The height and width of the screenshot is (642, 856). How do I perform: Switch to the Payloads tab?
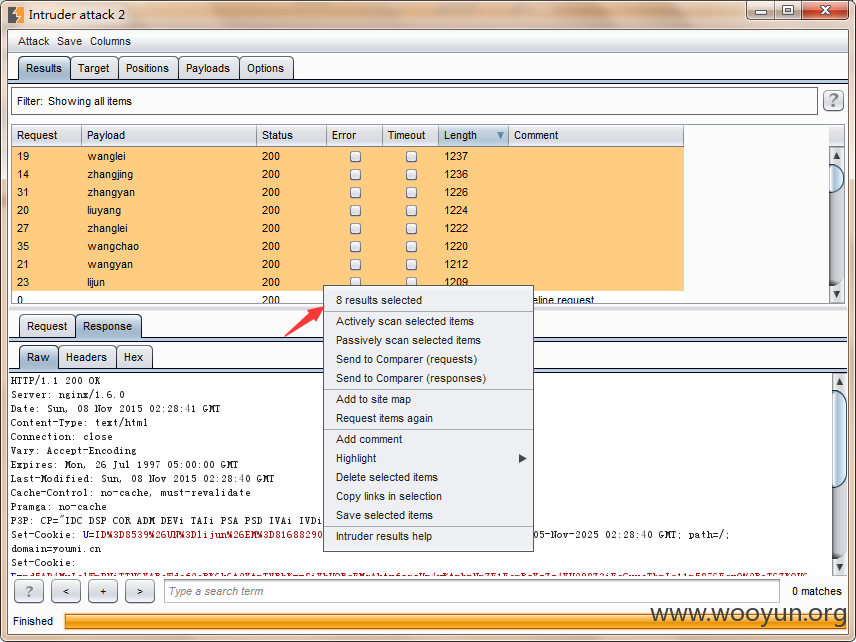[x=207, y=68]
